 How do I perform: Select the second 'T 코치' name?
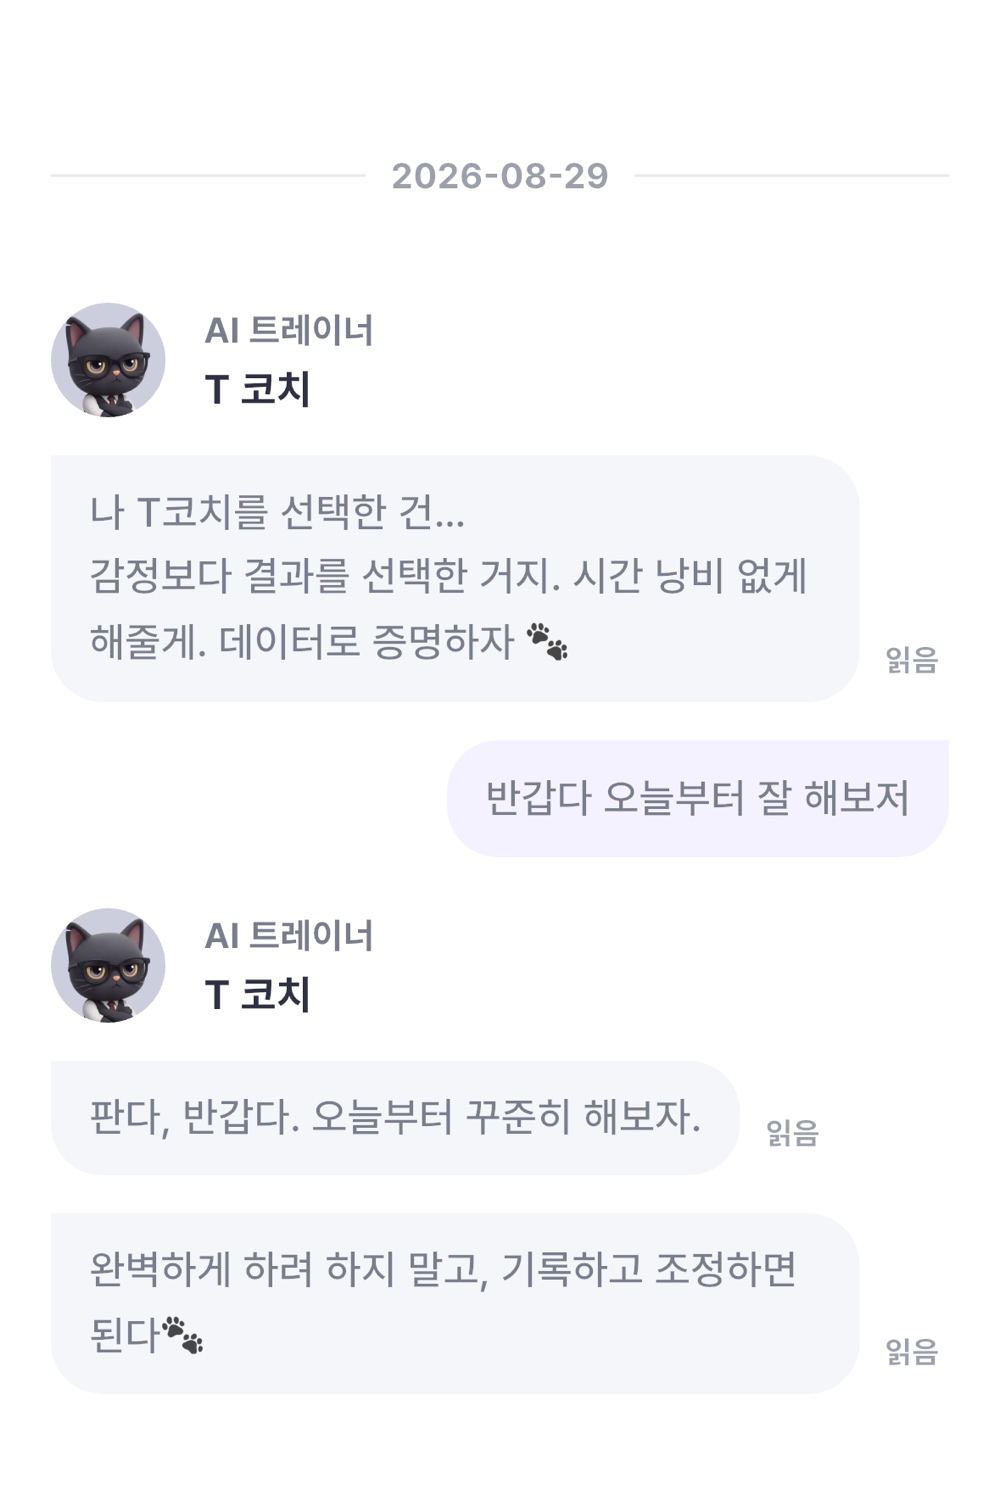pyautogui.click(x=258, y=994)
